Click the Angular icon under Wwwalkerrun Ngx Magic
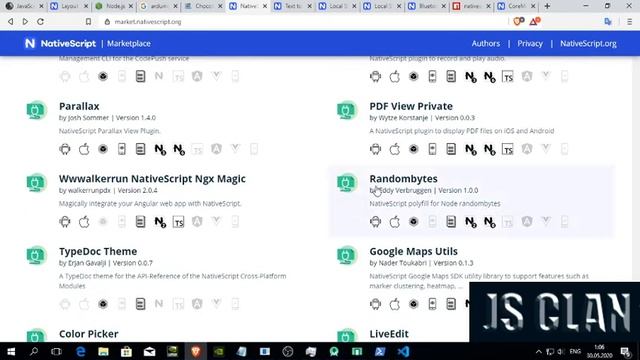Viewport: 640px width, 360px height. tap(198, 222)
